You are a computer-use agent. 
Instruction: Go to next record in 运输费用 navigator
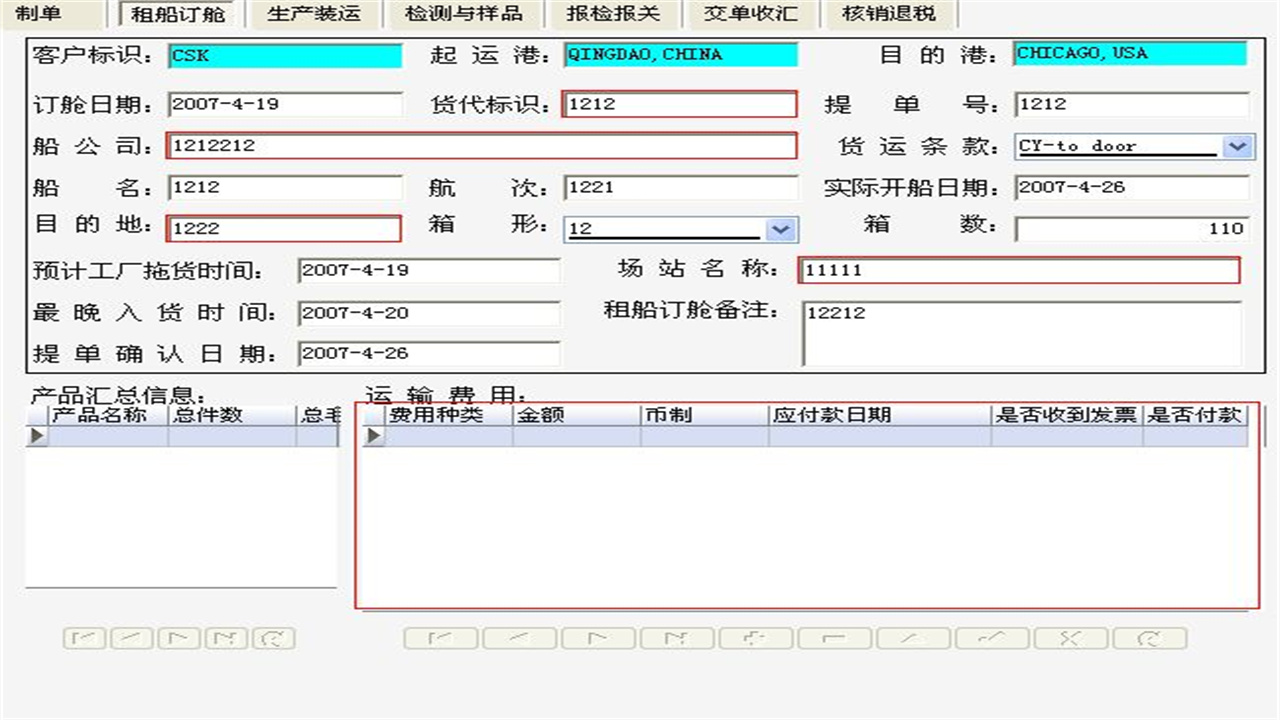pos(597,637)
